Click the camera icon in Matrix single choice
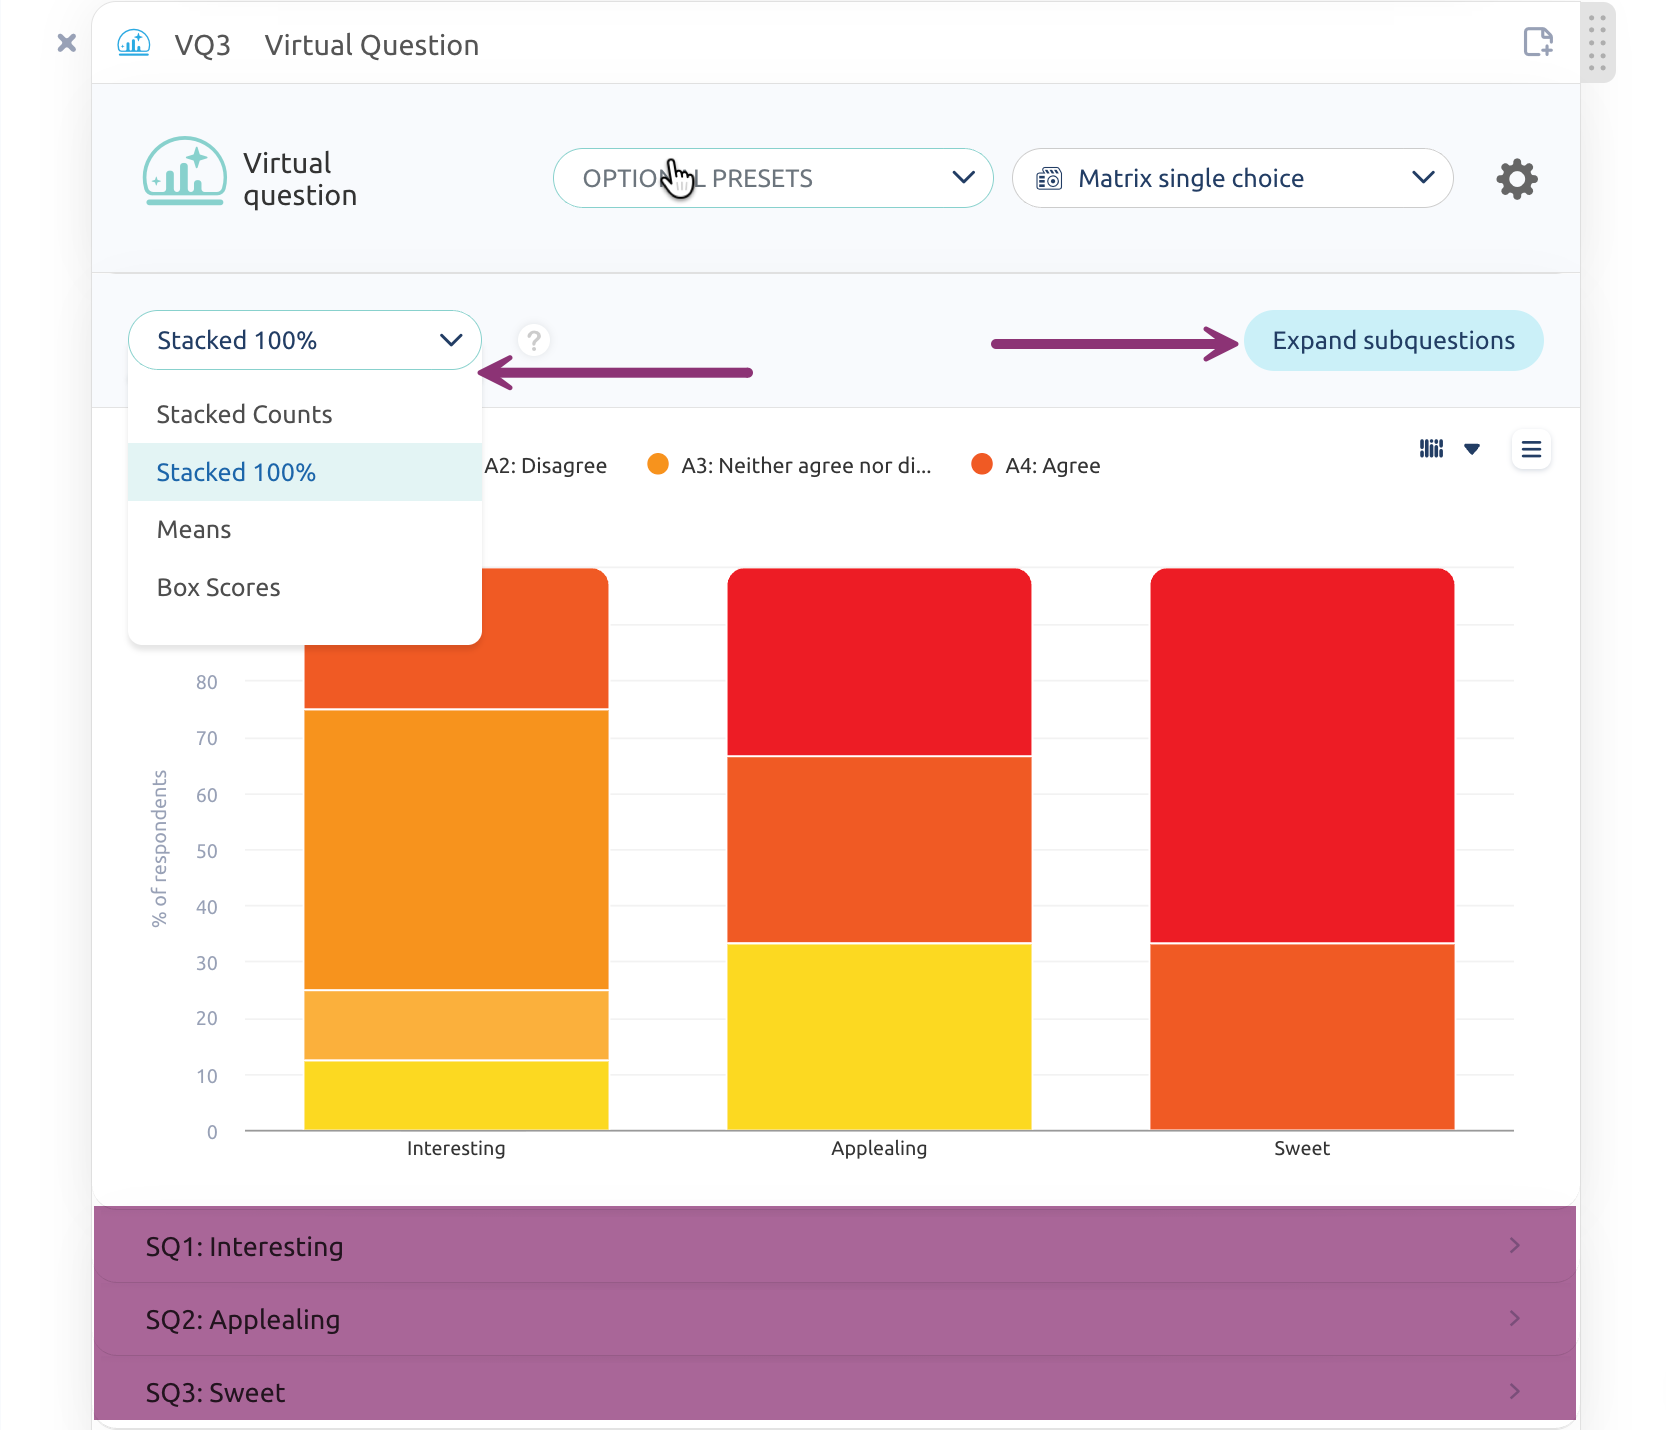The image size is (1666, 1430). [1049, 179]
